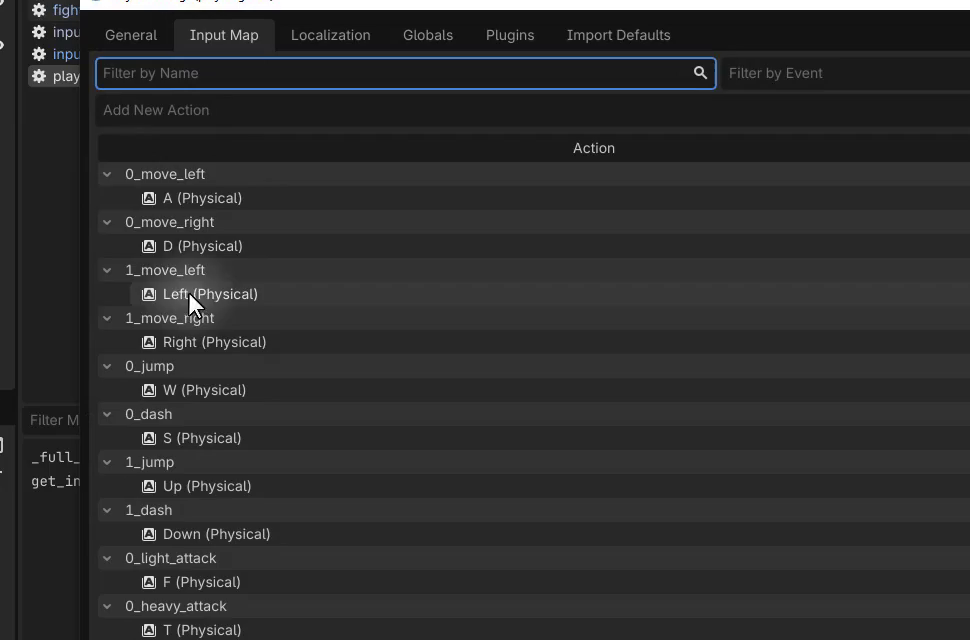This screenshot has height=640, width=970.
Task: Select the 'Left (Physical)' event text
Action: coord(210,294)
